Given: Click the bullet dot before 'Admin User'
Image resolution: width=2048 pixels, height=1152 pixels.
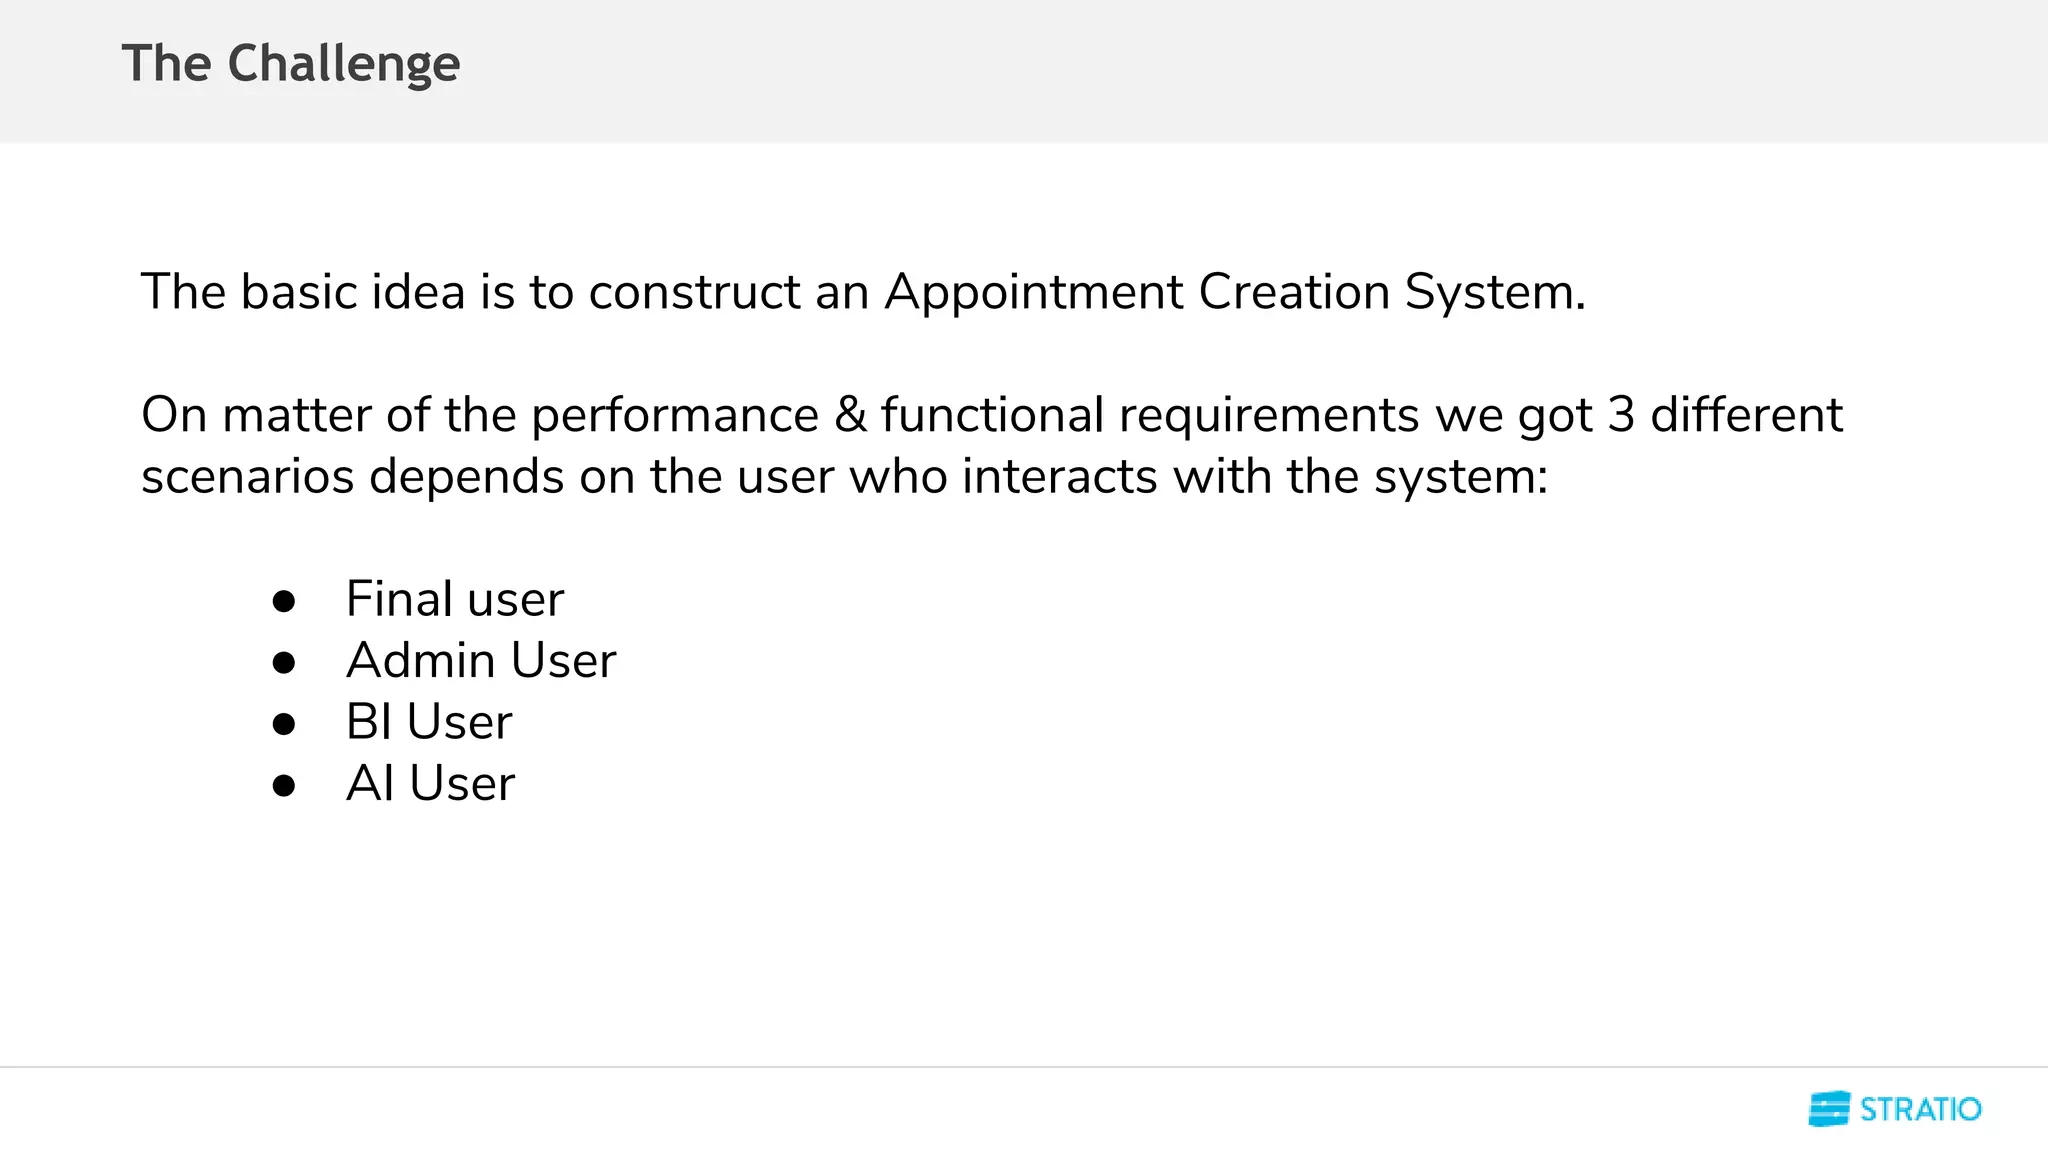Looking at the screenshot, I should [284, 662].
